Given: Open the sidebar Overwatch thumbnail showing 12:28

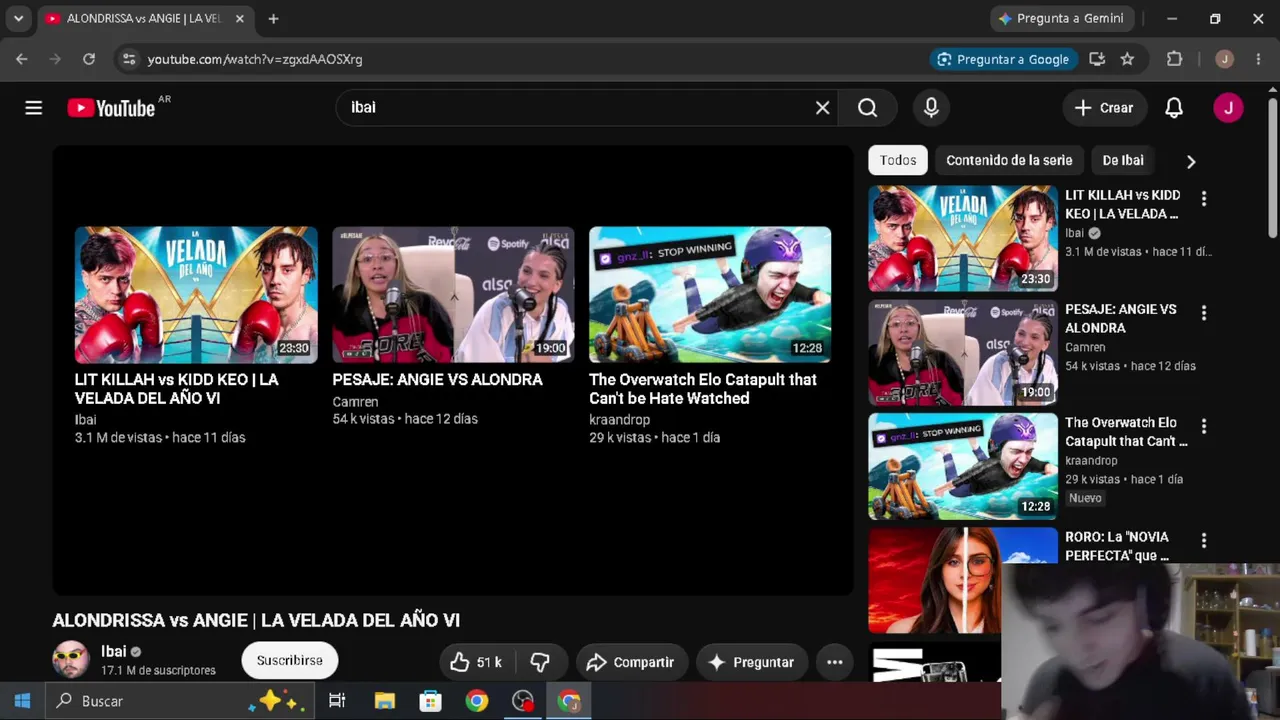Looking at the screenshot, I should [962, 466].
